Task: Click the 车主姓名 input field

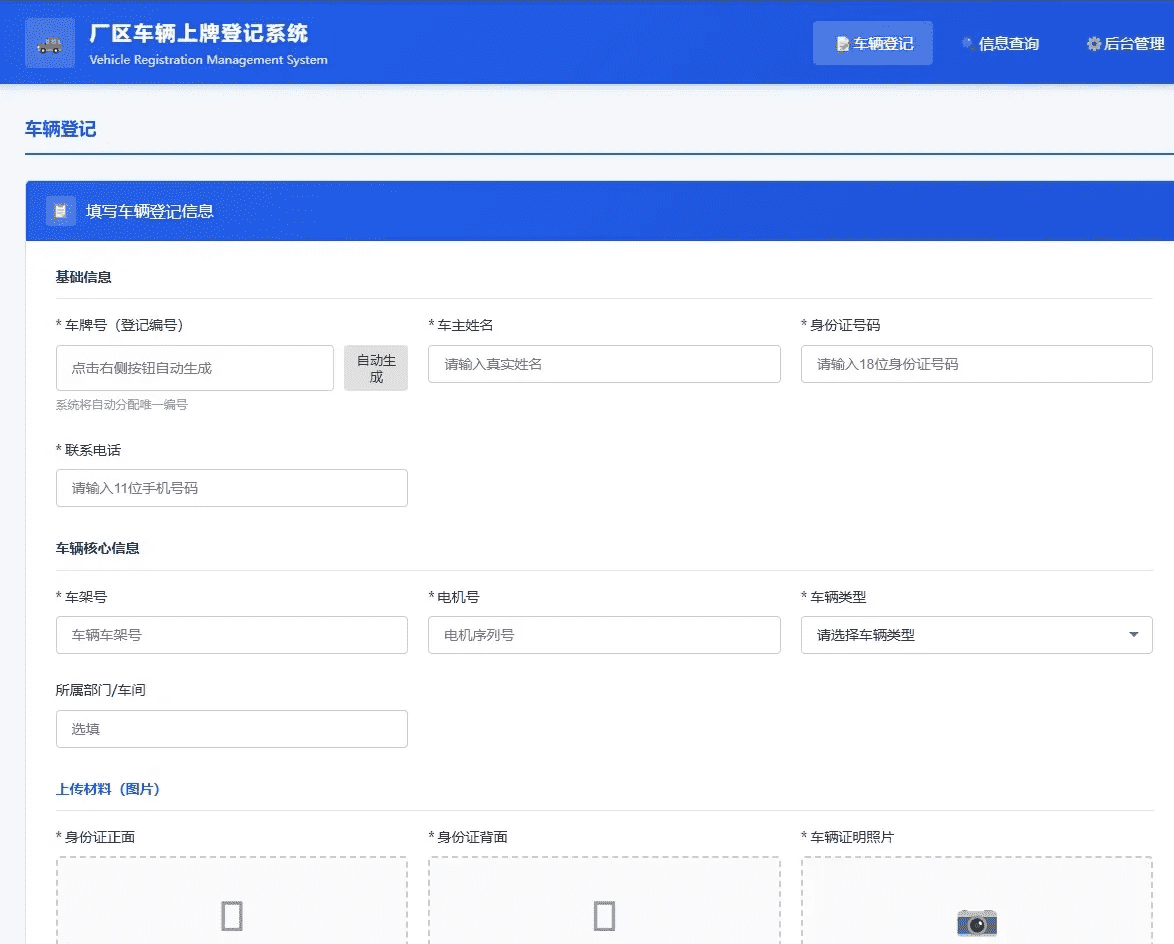Action: pos(604,364)
